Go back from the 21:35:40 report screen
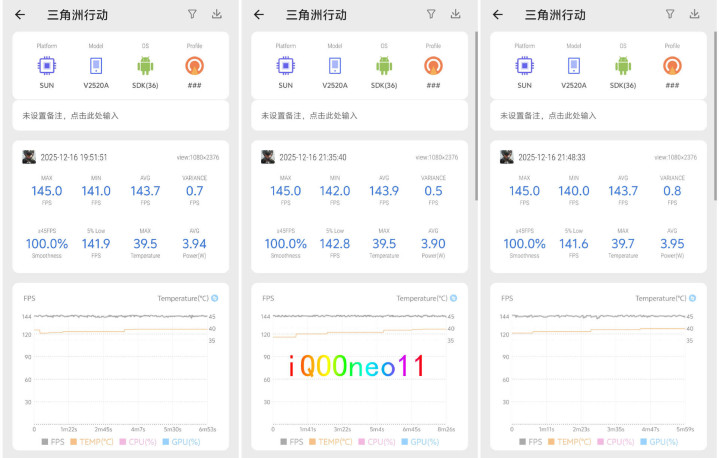The height and width of the screenshot is (458, 719). click(259, 15)
